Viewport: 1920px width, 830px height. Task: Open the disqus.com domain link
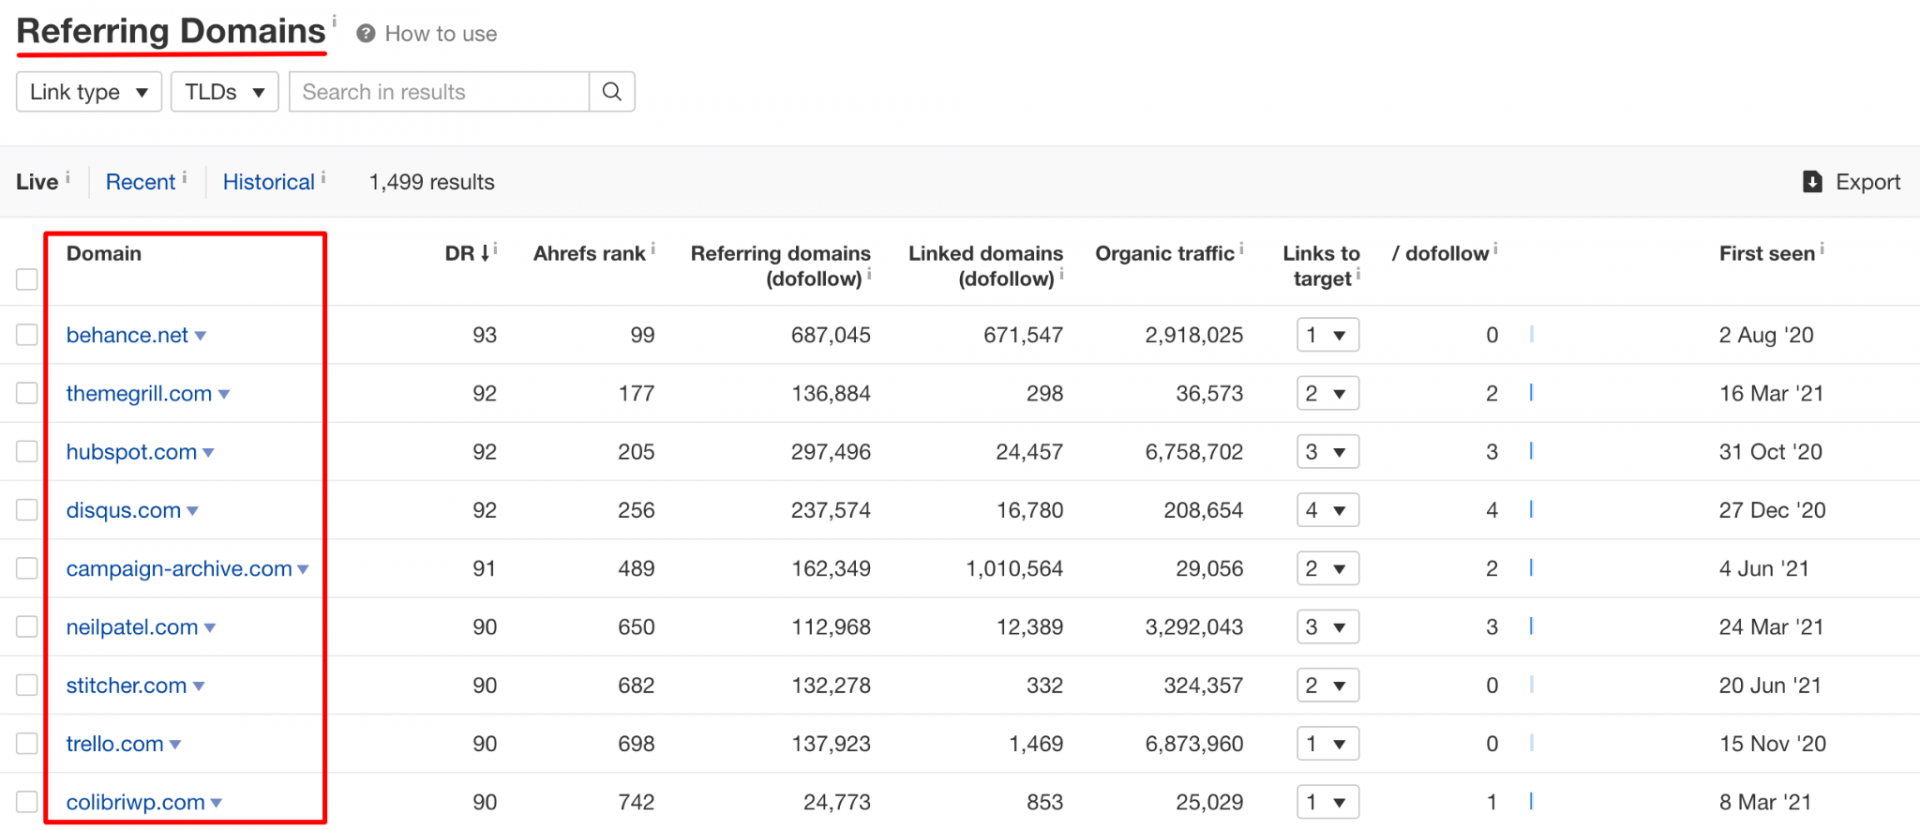coord(123,510)
